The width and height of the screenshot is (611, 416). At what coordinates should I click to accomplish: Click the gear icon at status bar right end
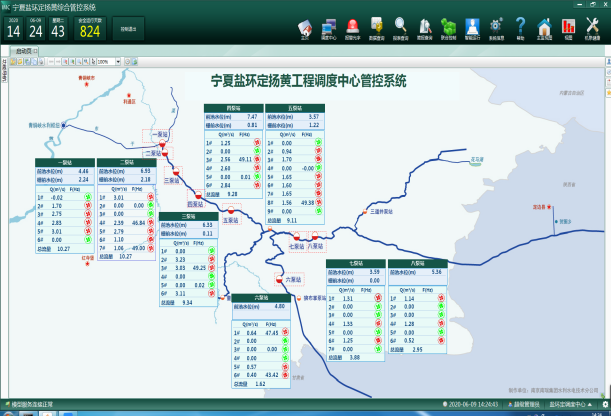[605, 405]
